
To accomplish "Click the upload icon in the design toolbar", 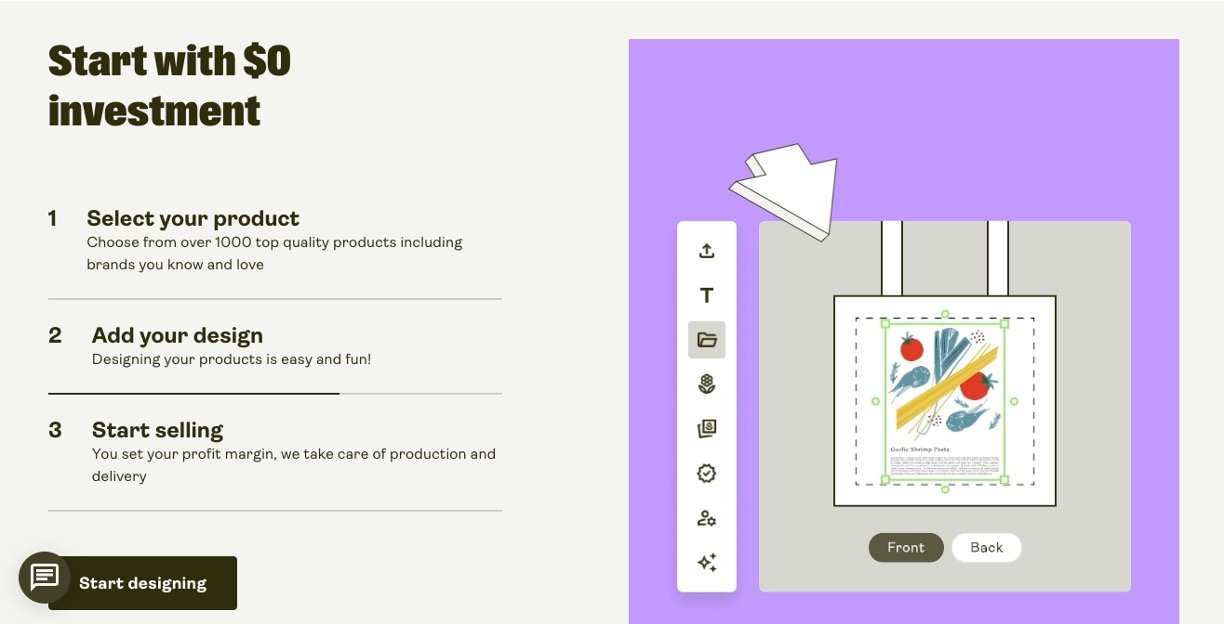I will click(706, 251).
